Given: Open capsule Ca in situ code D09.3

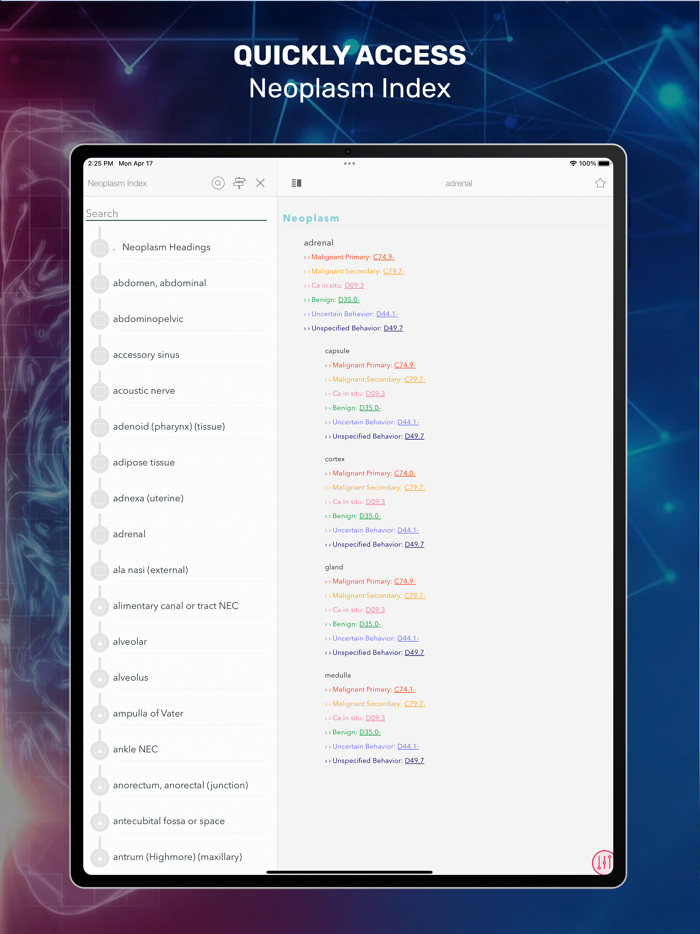Looking at the screenshot, I should (x=375, y=394).
